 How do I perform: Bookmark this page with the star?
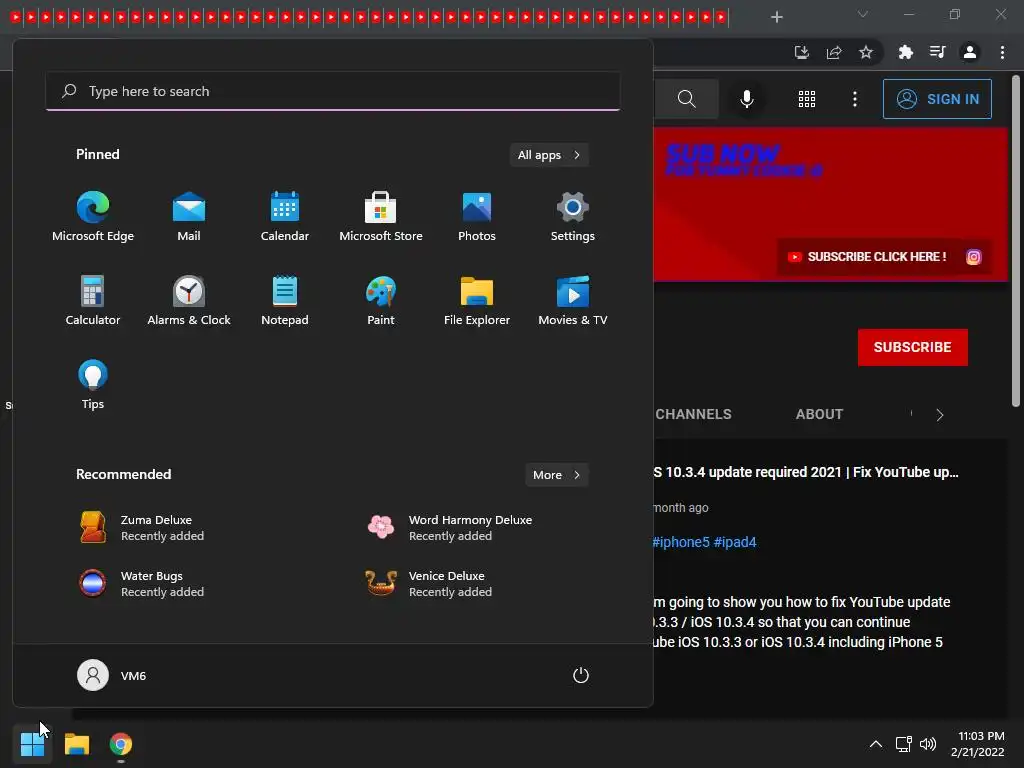point(866,52)
